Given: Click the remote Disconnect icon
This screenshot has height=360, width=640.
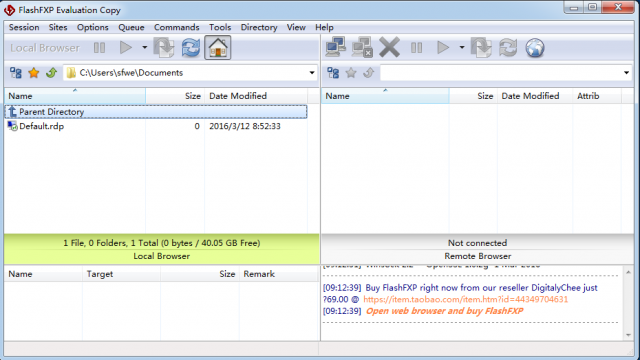Looking at the screenshot, I should pyautogui.click(x=362, y=47).
